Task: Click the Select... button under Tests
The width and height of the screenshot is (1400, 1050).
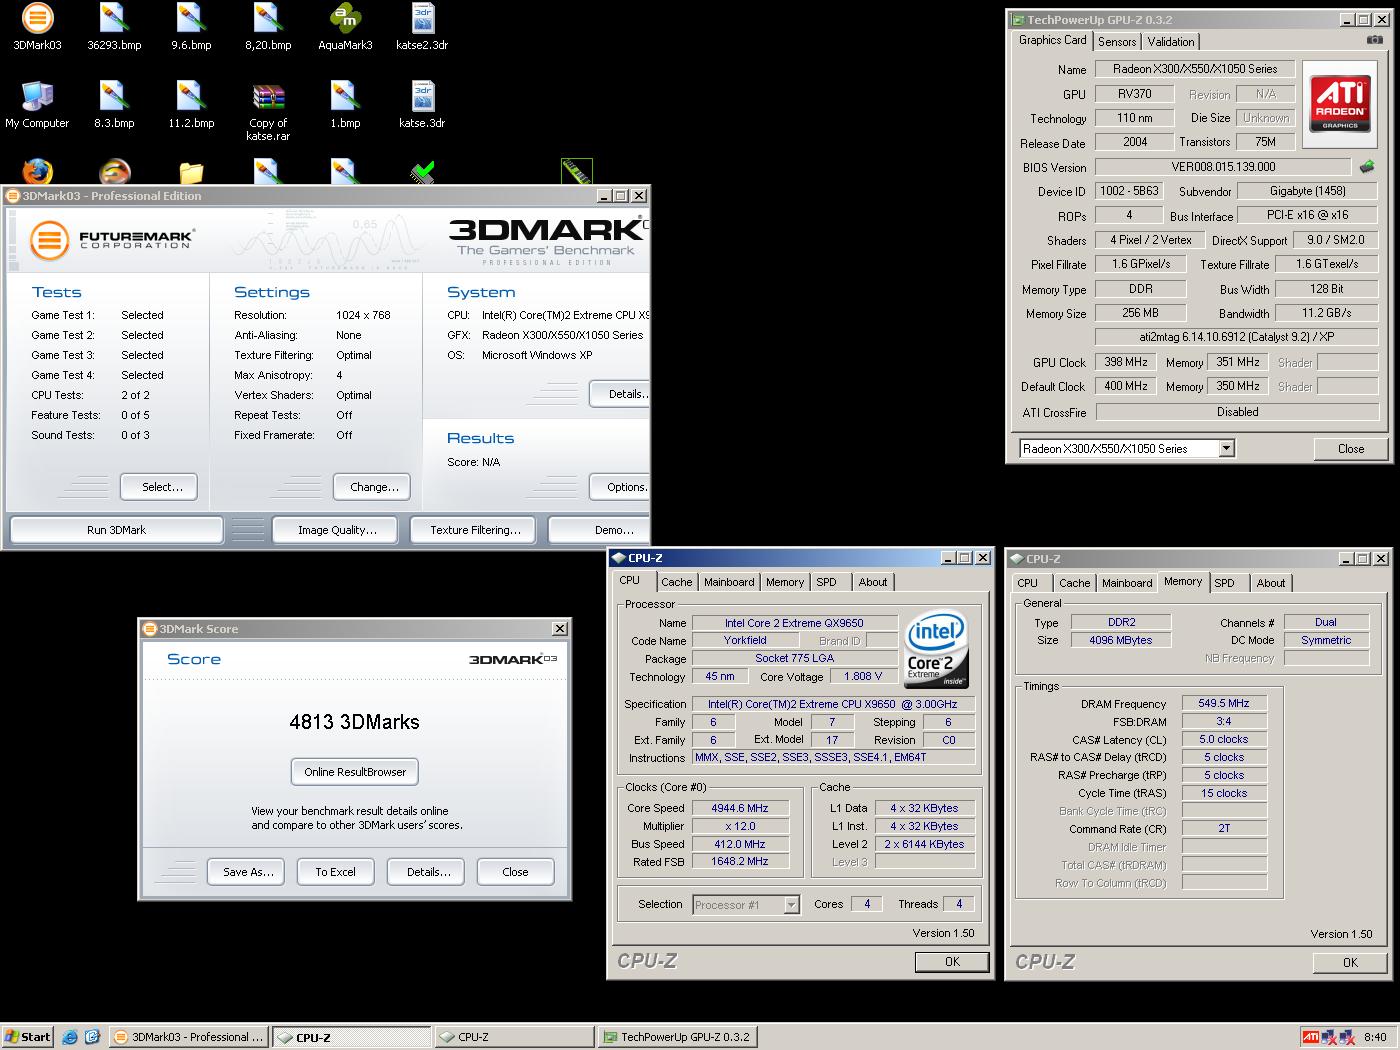Action: [x=159, y=487]
